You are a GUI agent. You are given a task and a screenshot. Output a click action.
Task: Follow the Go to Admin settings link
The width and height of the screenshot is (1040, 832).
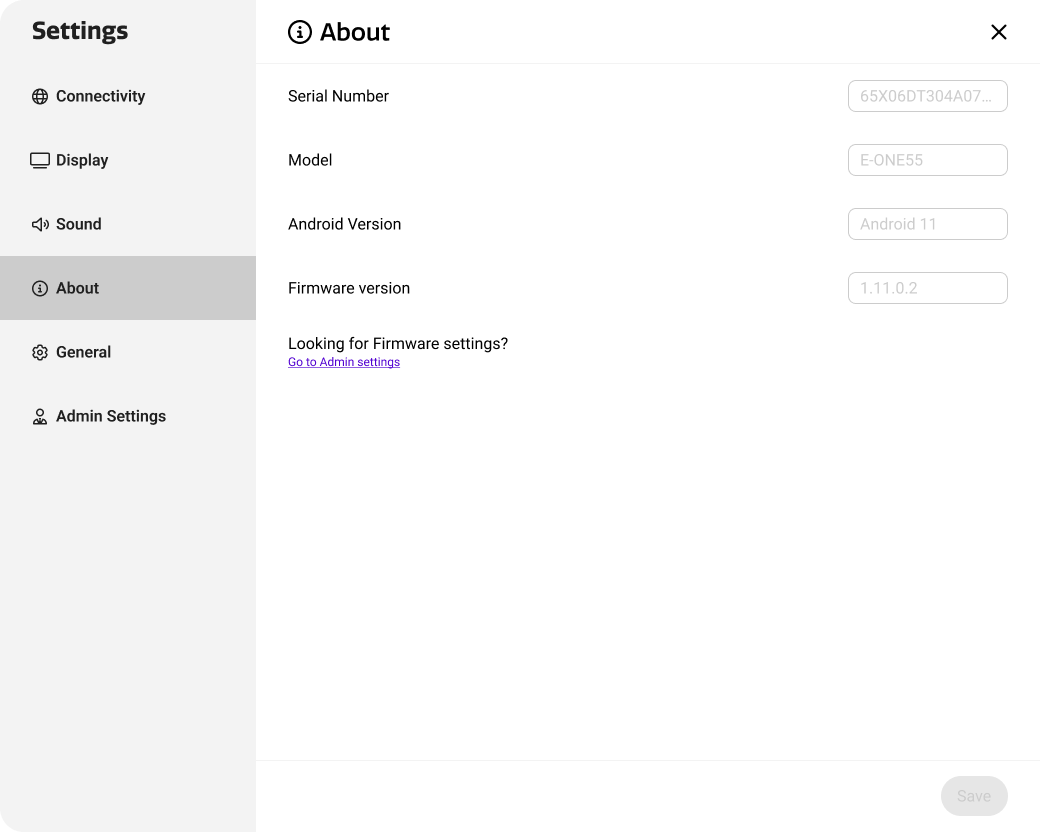click(344, 362)
